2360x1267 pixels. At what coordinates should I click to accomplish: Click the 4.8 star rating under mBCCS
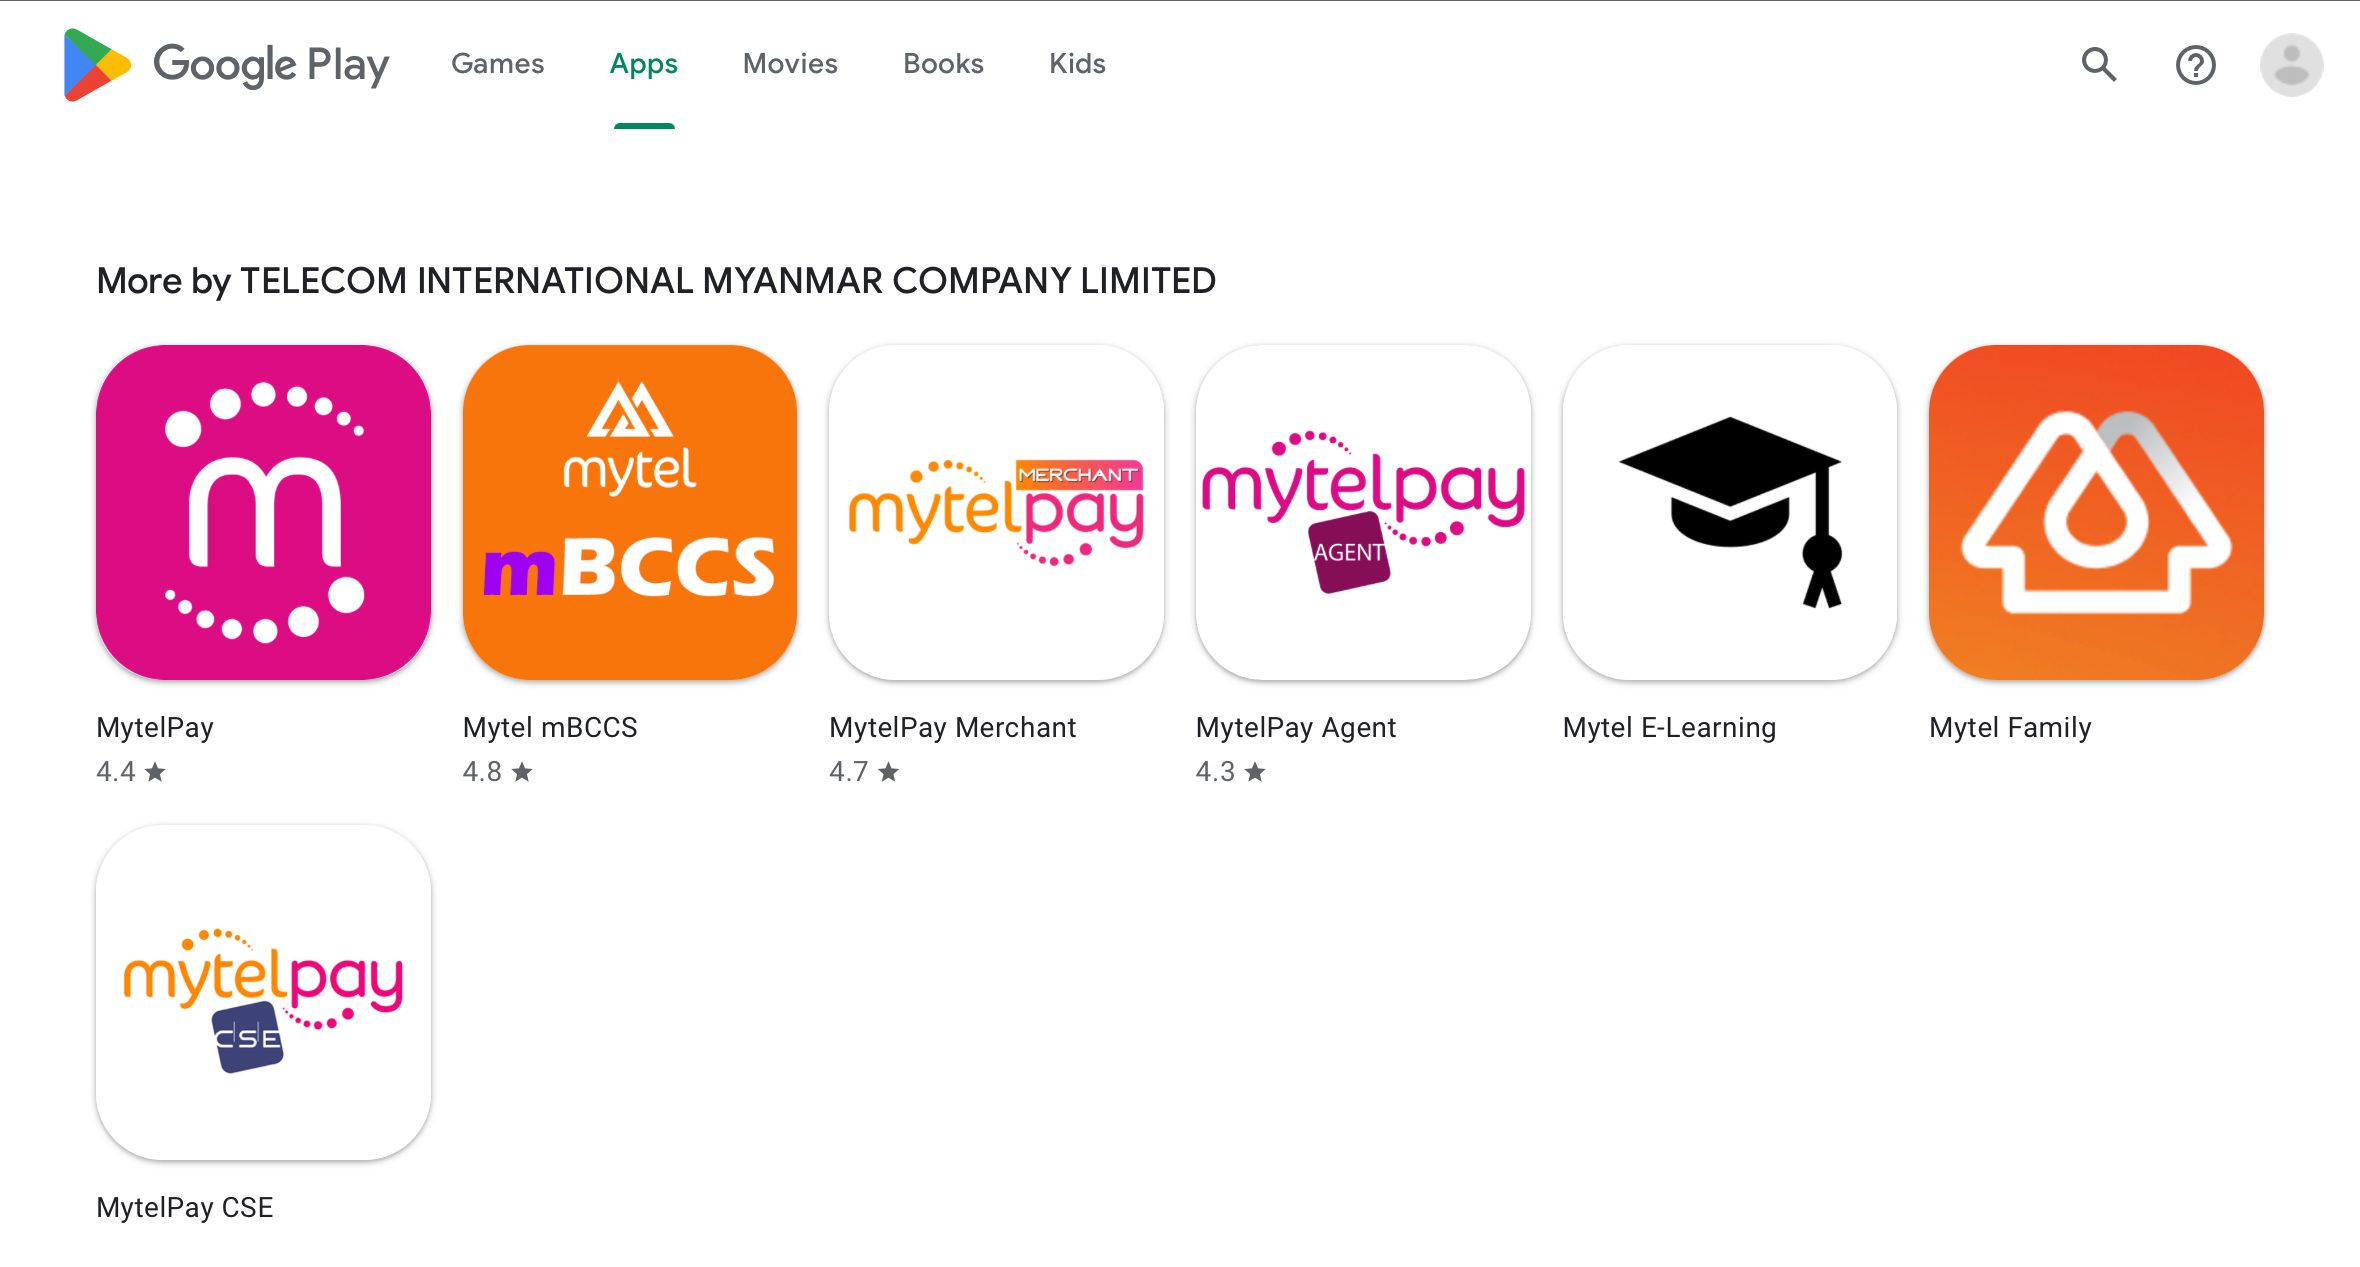[x=498, y=772]
